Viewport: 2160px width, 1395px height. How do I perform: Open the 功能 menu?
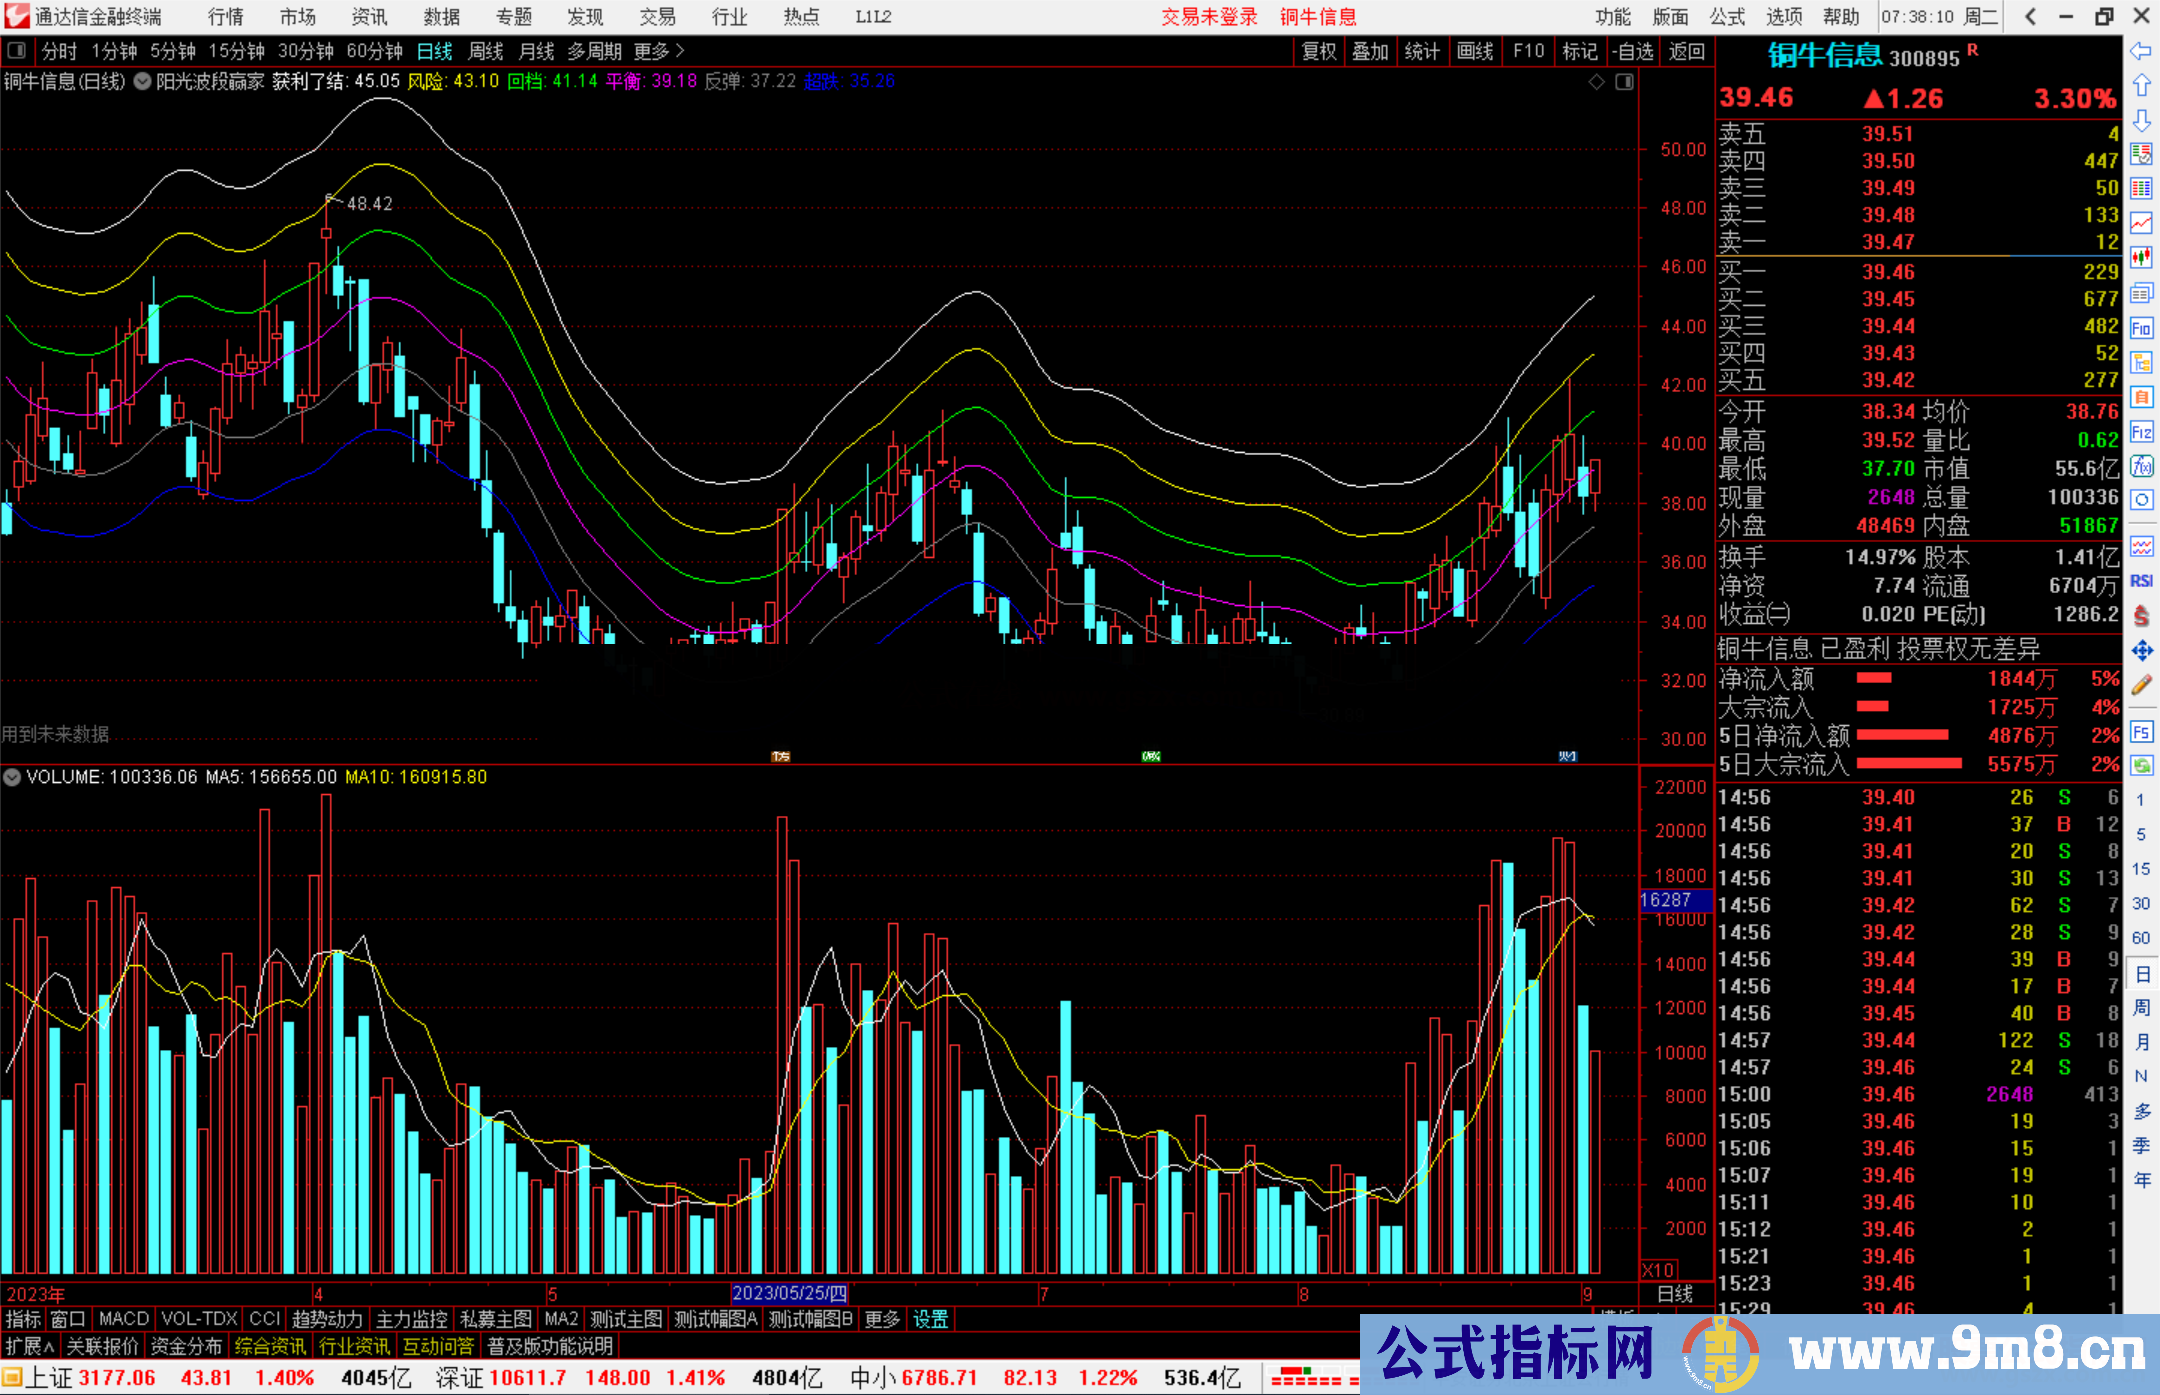point(1613,16)
